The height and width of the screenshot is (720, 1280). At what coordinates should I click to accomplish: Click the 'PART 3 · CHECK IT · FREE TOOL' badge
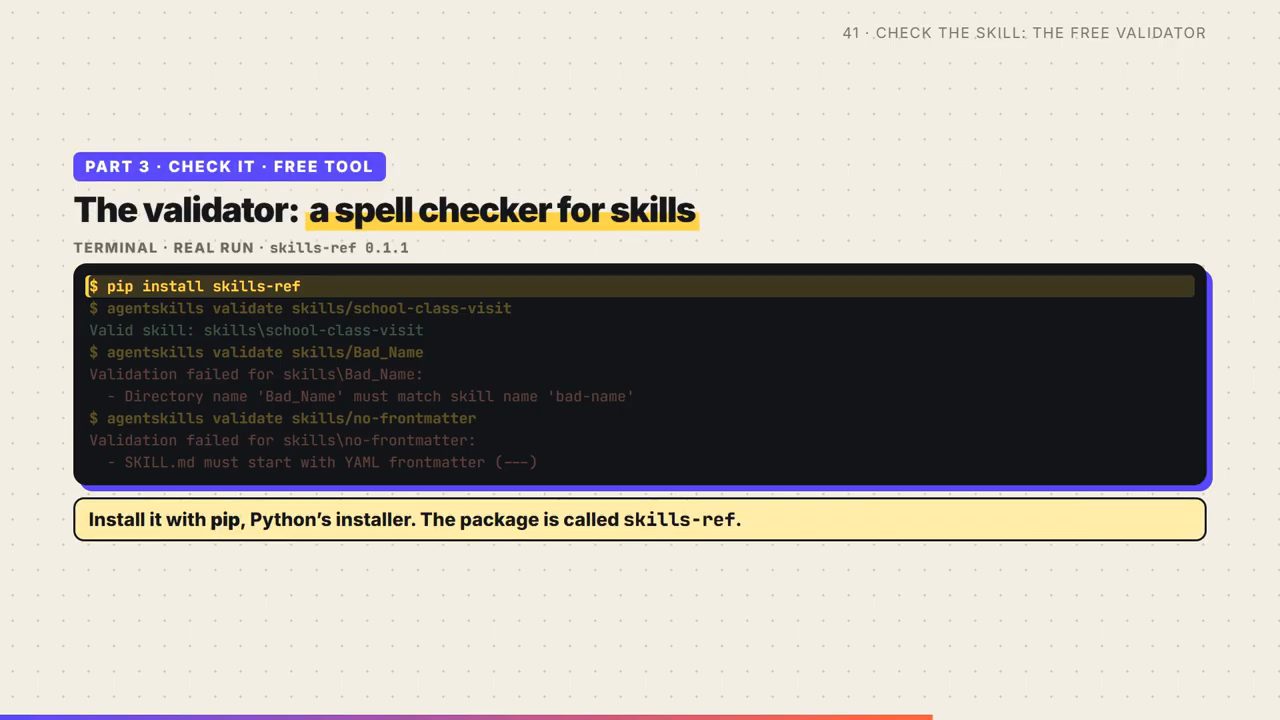pos(229,167)
